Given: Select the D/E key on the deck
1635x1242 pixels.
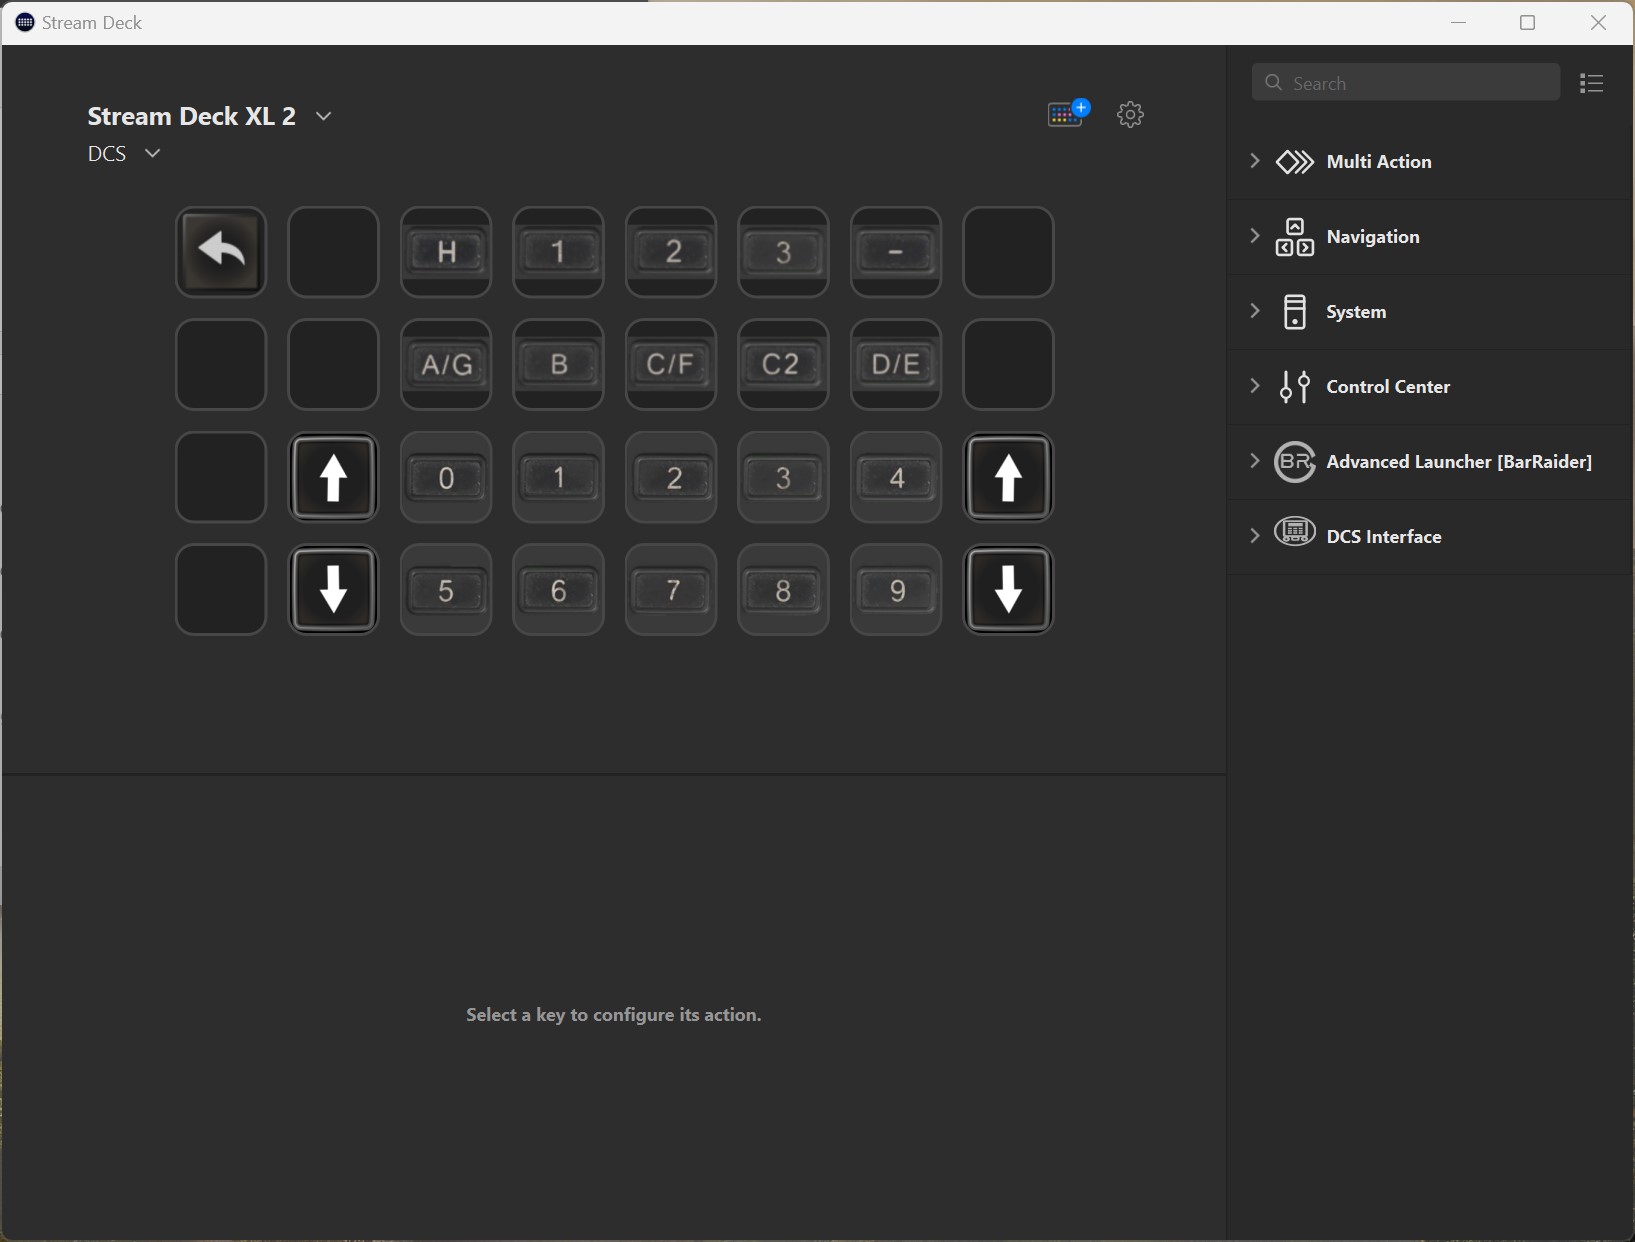Looking at the screenshot, I should (896, 365).
